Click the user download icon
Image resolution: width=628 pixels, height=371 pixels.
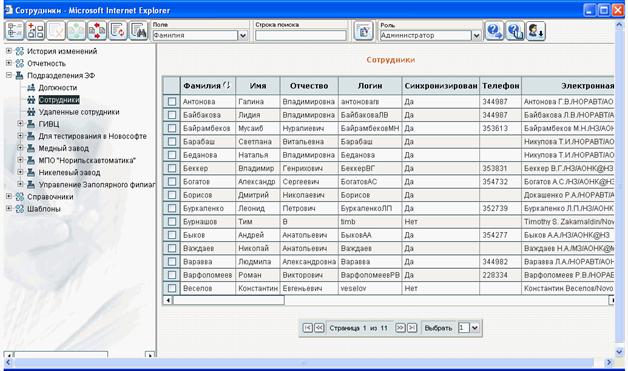coord(536,31)
